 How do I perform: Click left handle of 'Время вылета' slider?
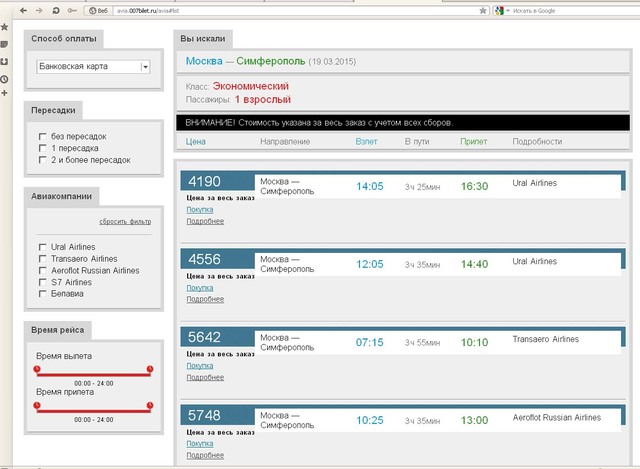[x=37, y=369]
